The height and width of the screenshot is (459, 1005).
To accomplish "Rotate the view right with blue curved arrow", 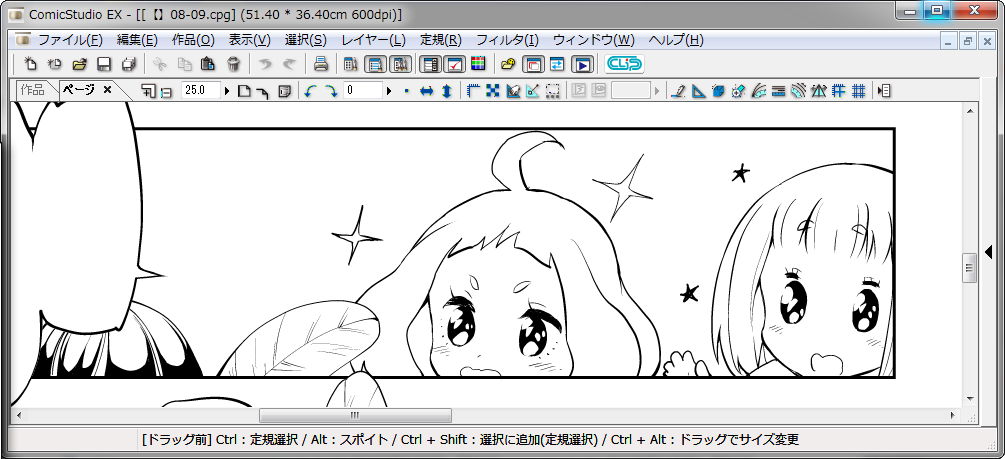I will click(x=331, y=91).
